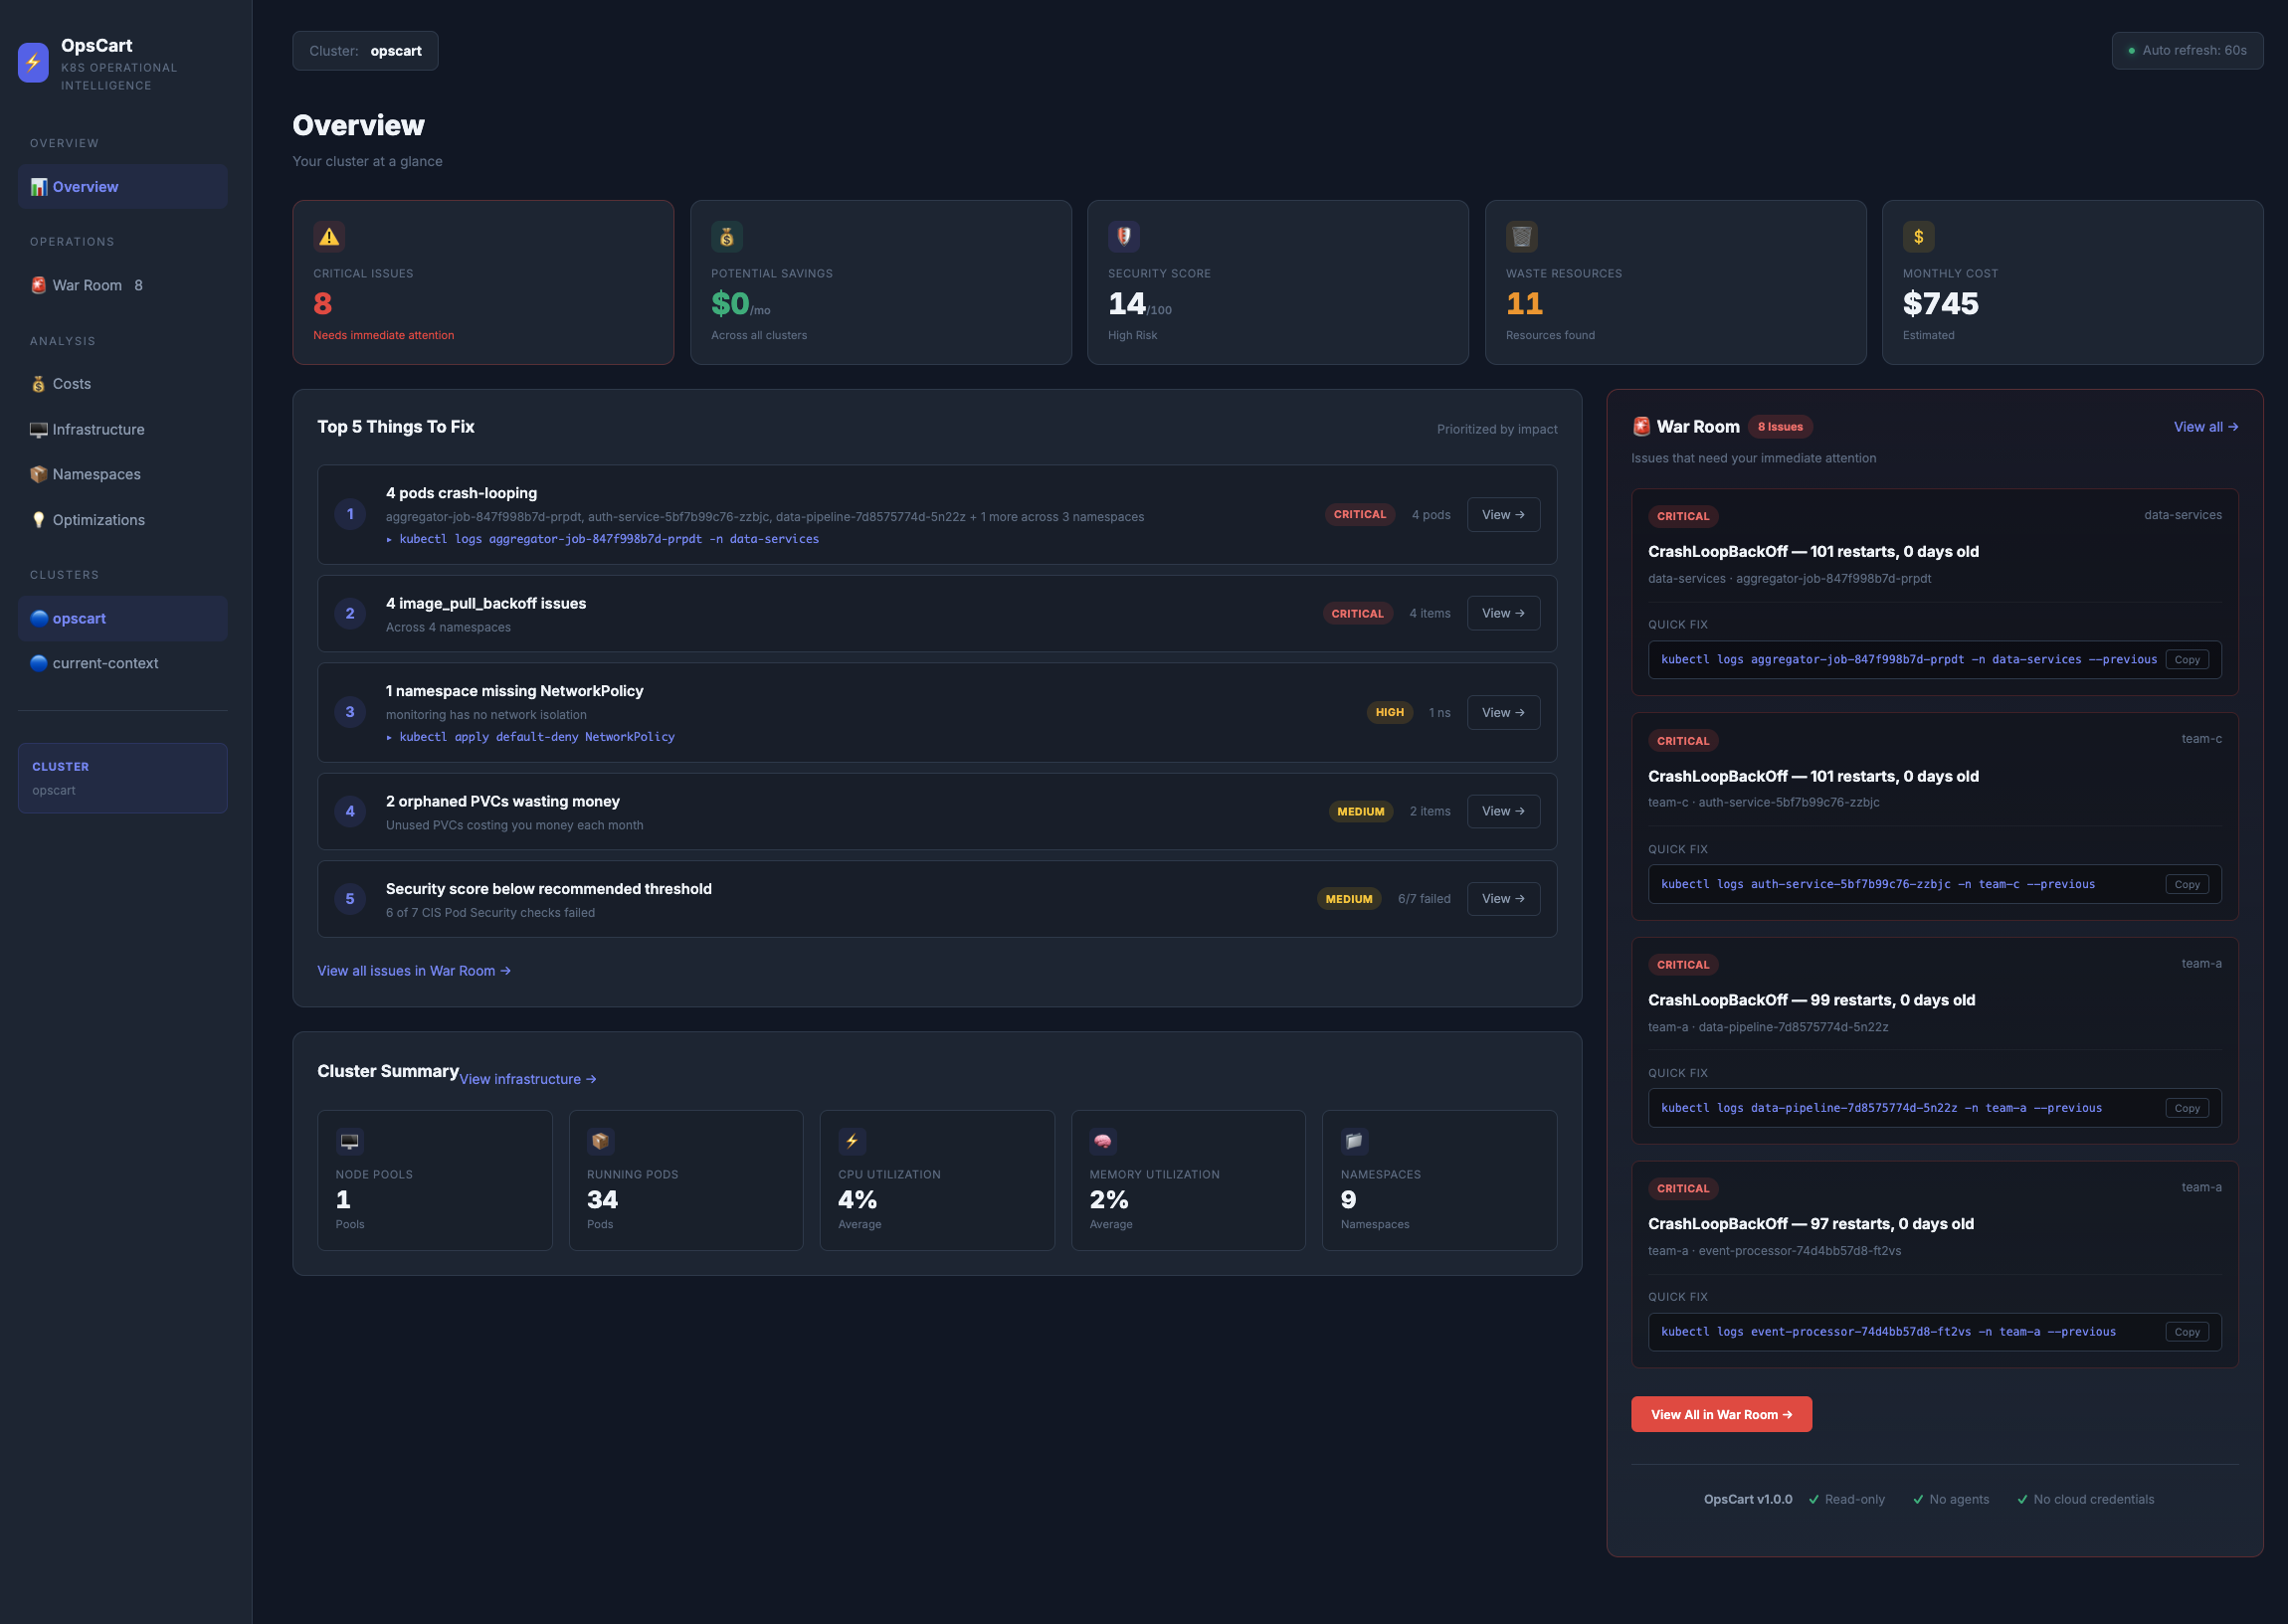Click the Critical Issues card
This screenshot has height=1624, width=2288.
pyautogui.click(x=483, y=283)
